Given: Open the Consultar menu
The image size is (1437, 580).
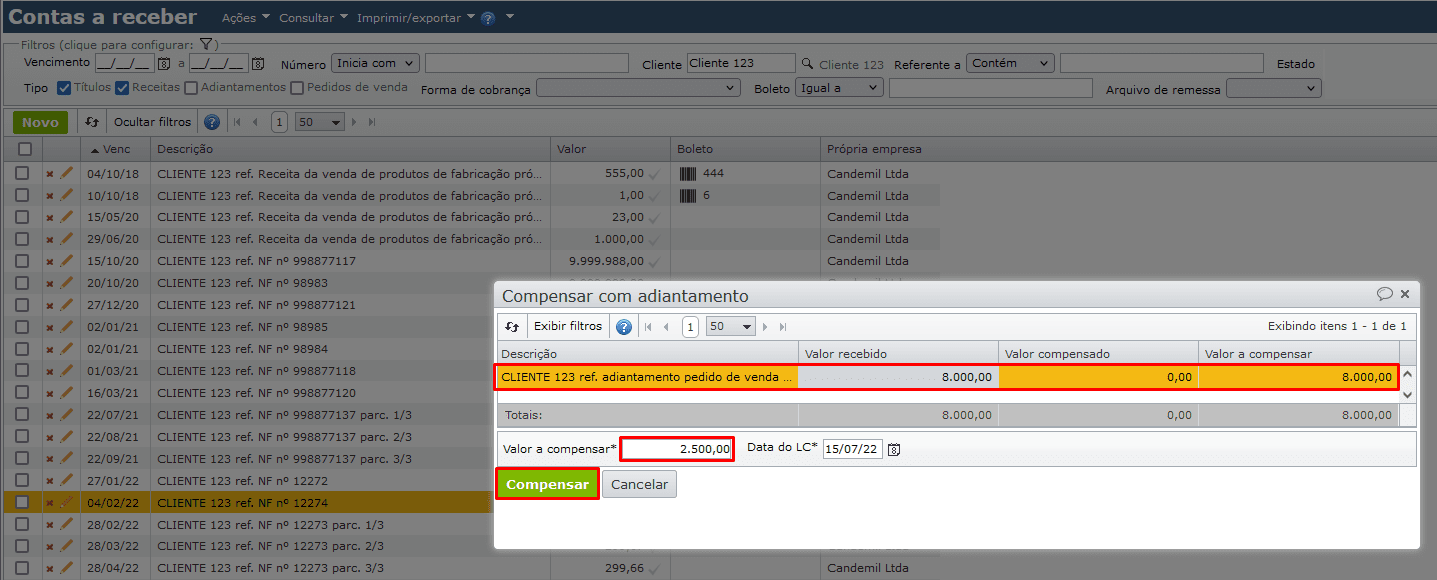Looking at the screenshot, I should coord(313,18).
